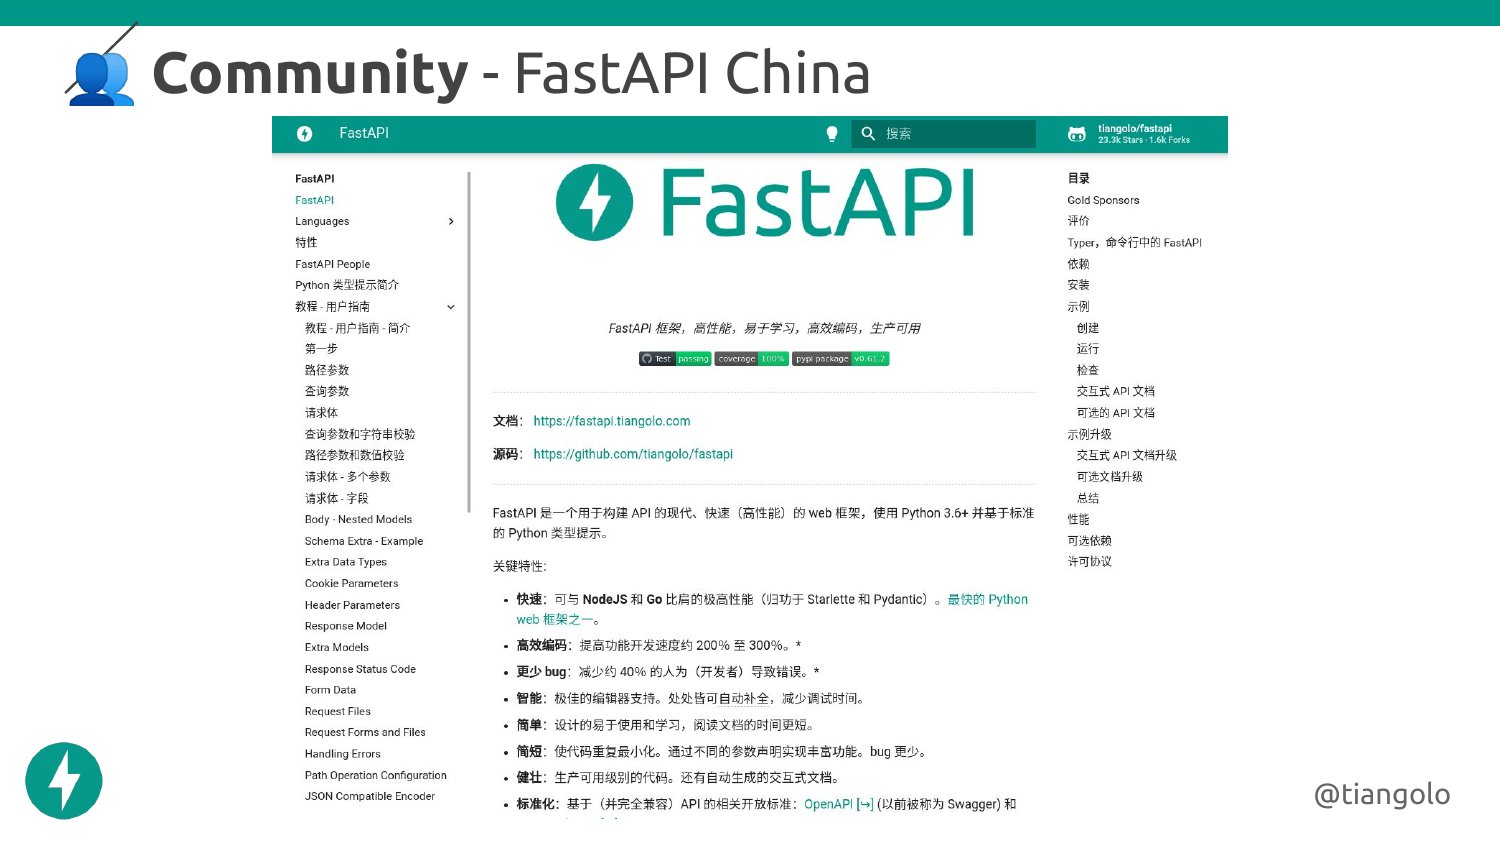
Task: Click the FastAPI logo icon in header
Action: click(305, 134)
